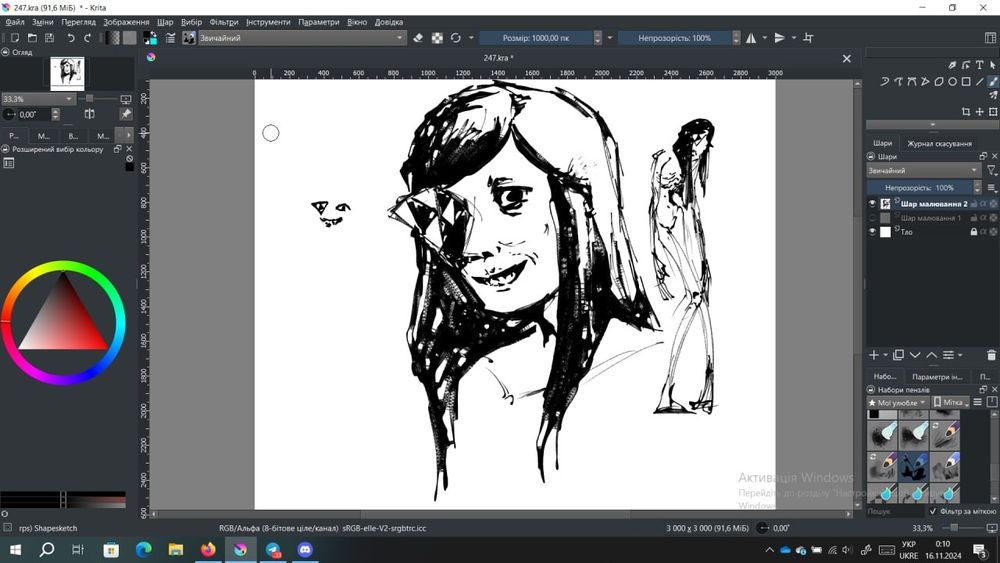Open the Шар menu
This screenshot has width=1000, height=563.
click(165, 22)
